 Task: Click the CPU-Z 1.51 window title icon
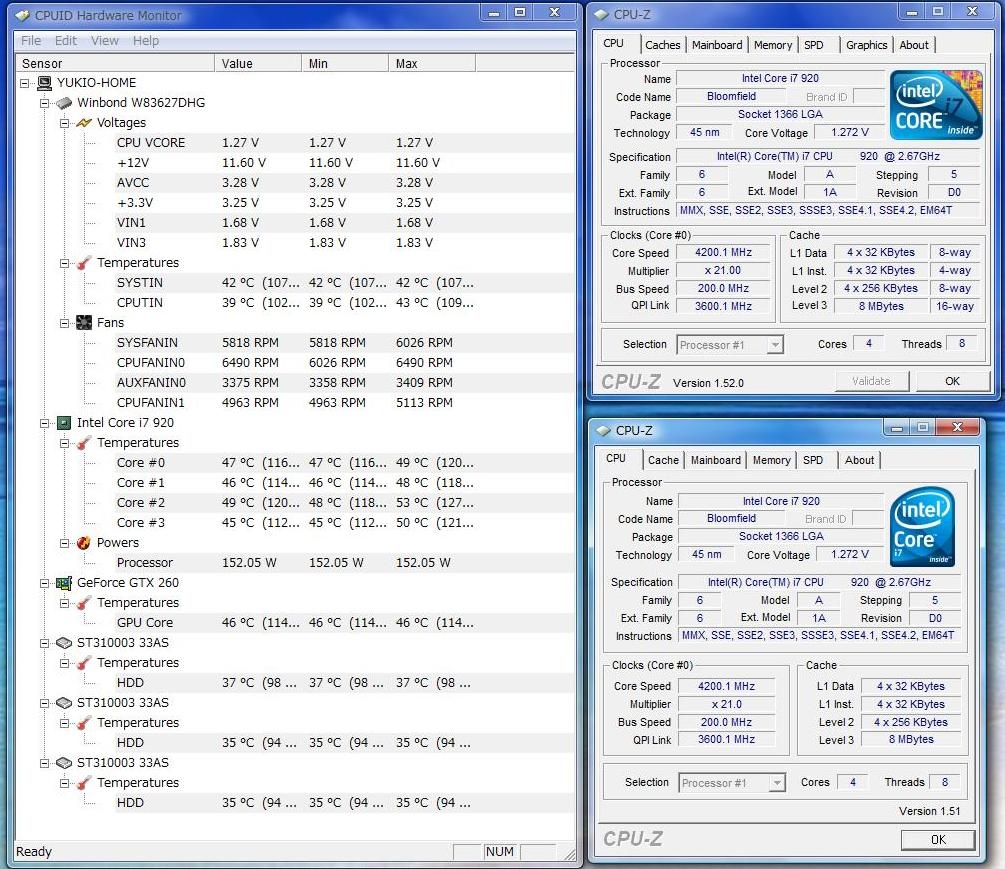[x=604, y=430]
